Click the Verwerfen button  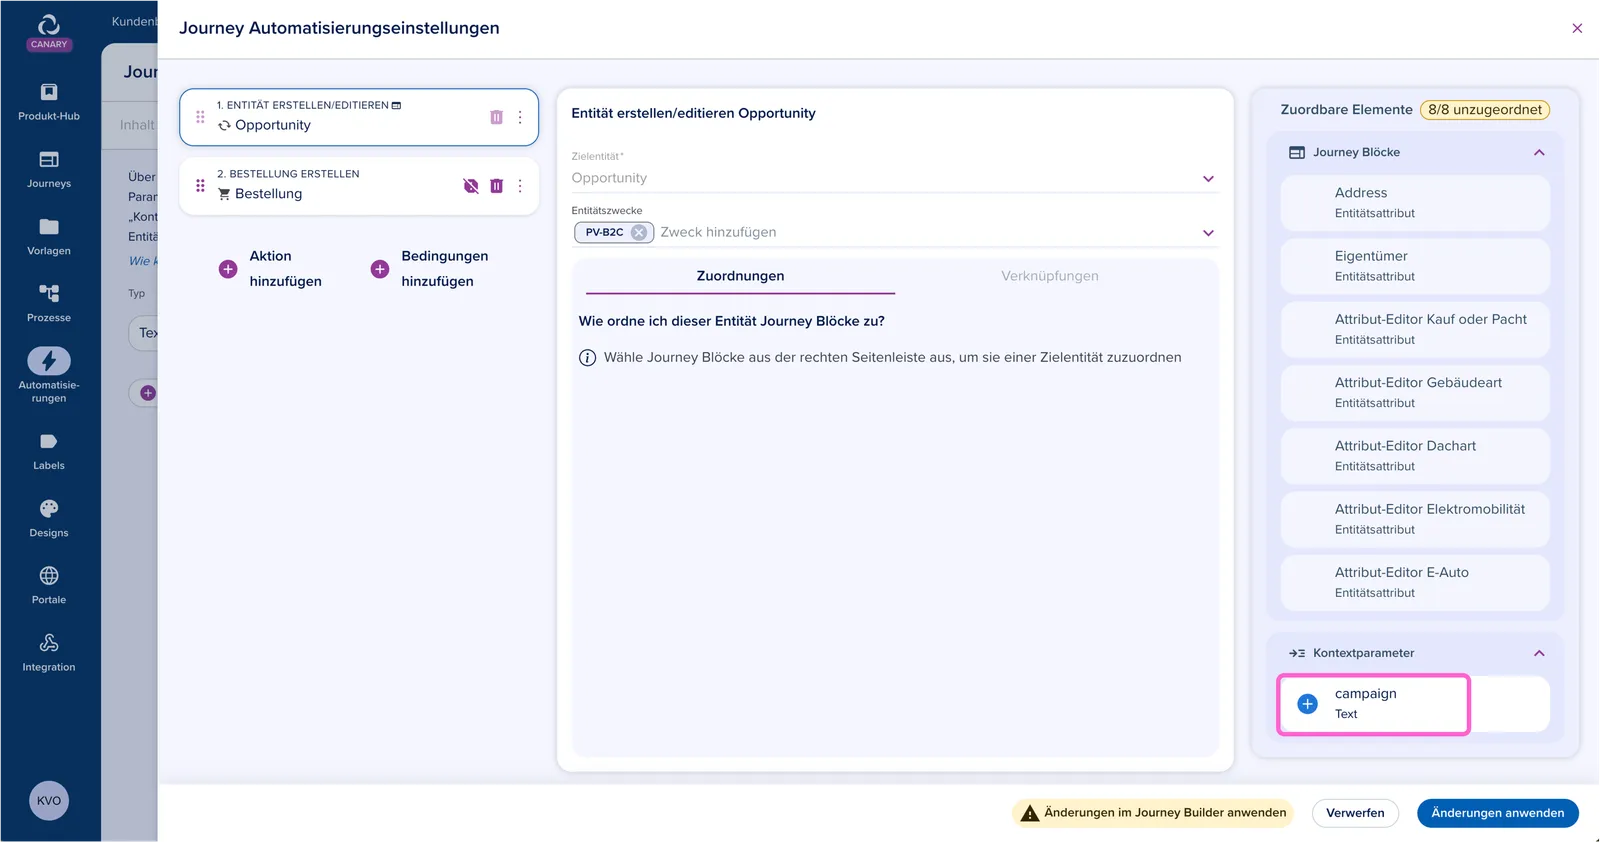tap(1355, 813)
